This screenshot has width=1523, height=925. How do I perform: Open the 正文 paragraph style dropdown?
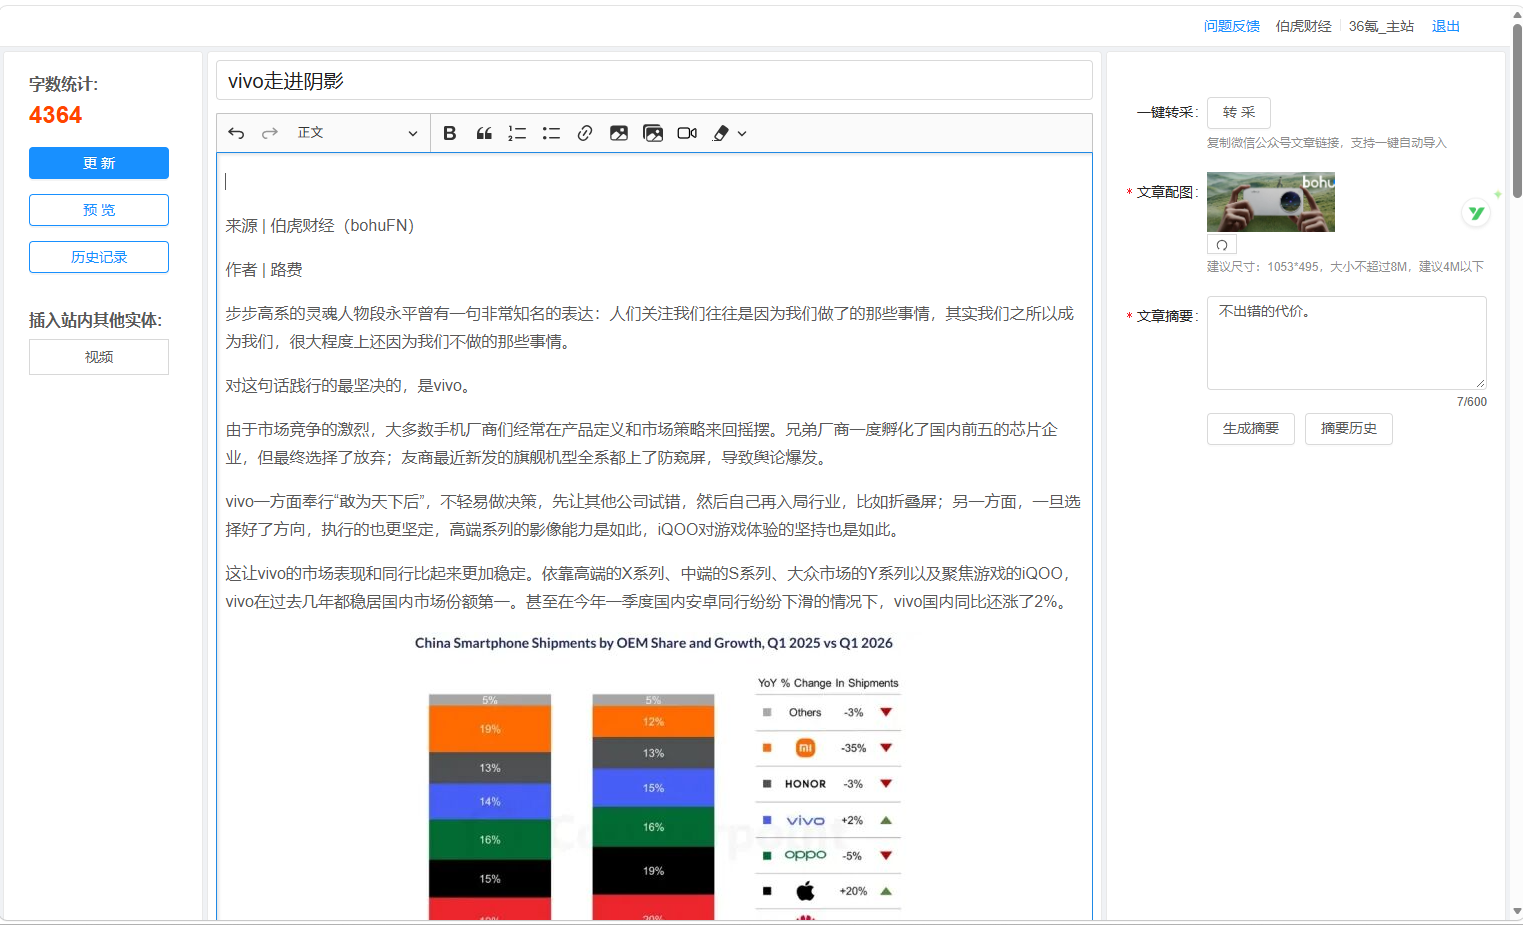coord(357,133)
